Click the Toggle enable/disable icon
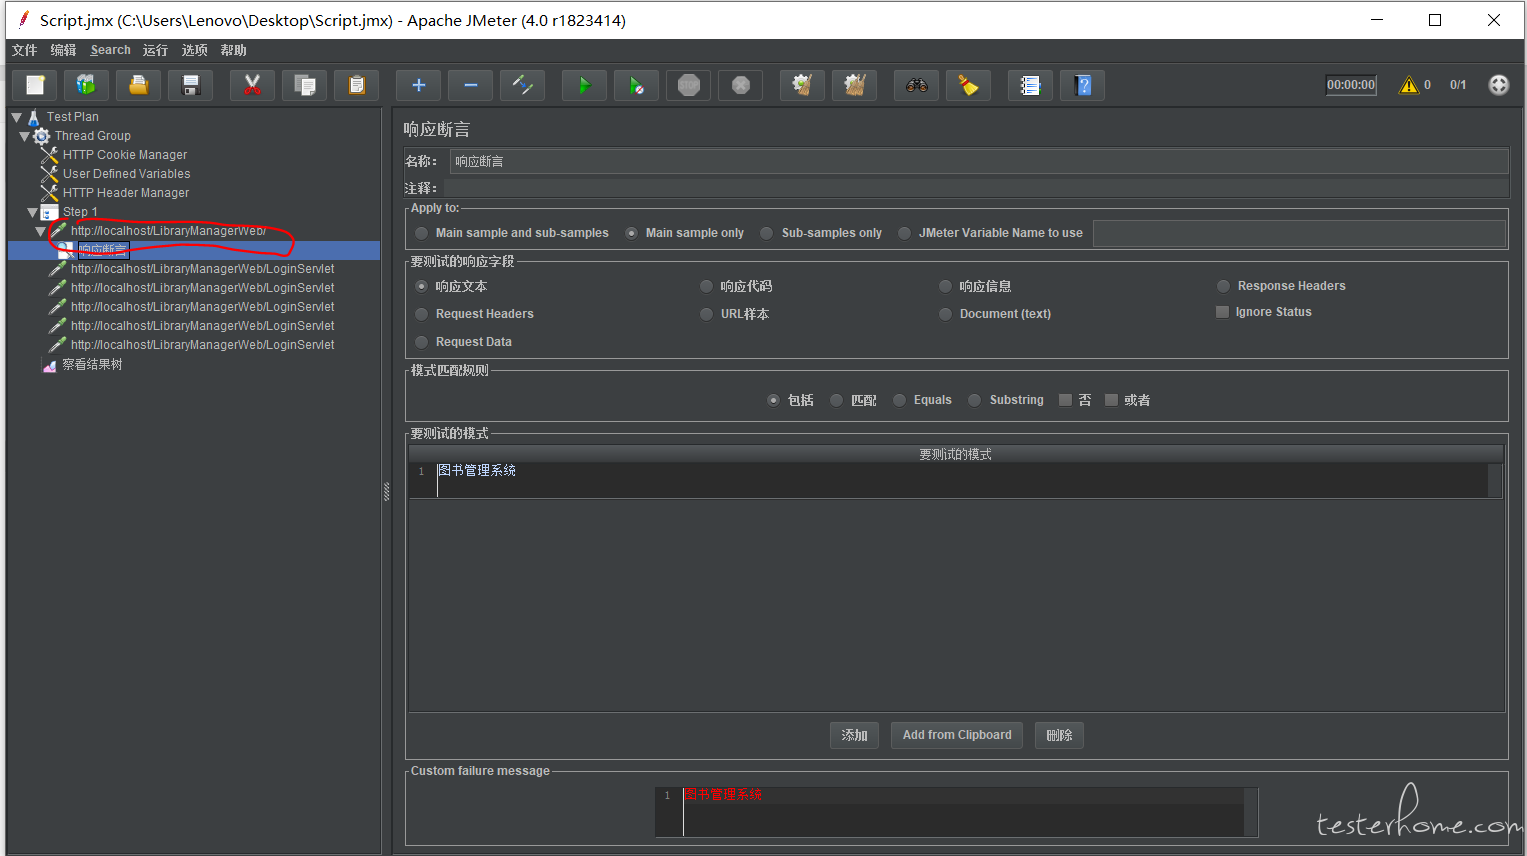Screen dimensions: 1527x856 click(523, 85)
